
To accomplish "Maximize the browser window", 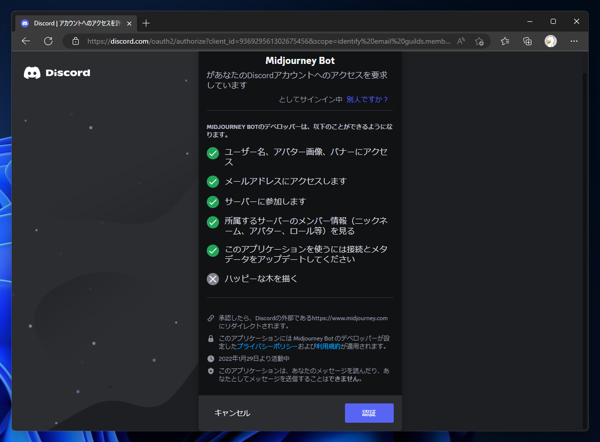I will point(553,21).
